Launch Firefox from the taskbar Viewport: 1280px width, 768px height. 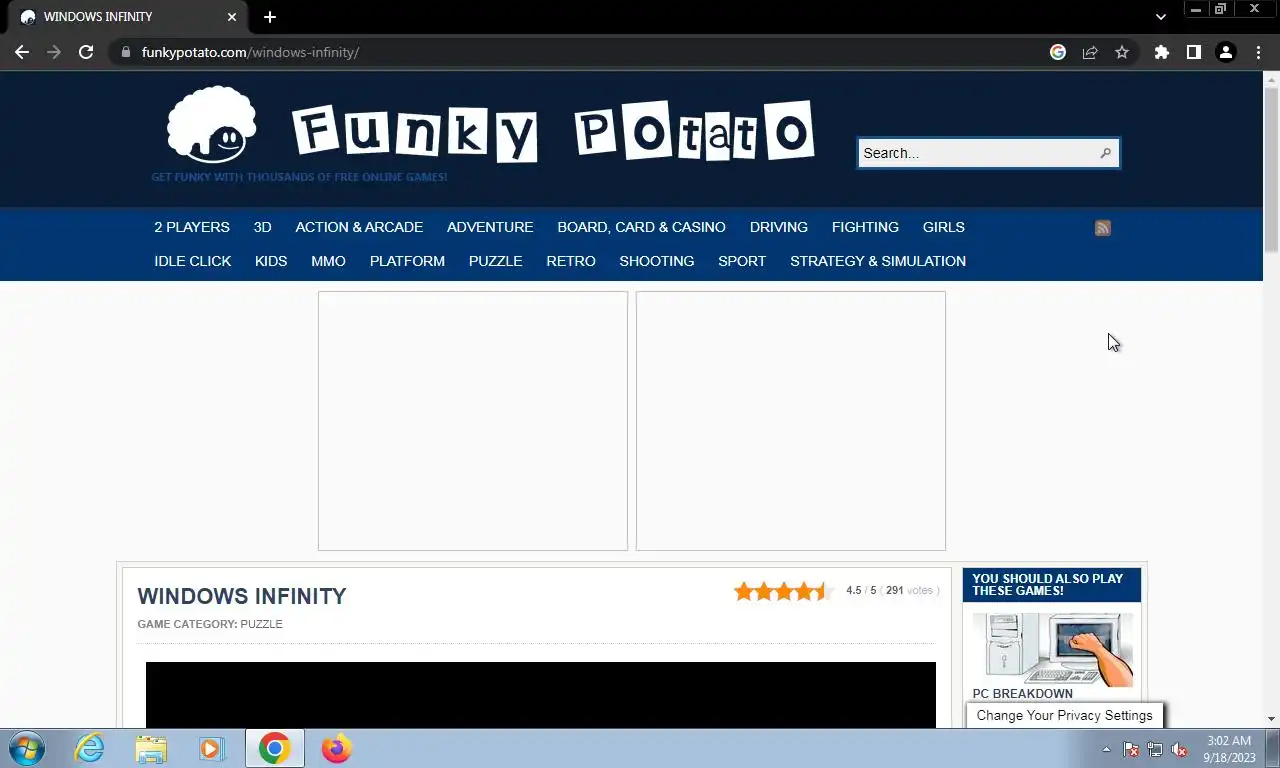336,748
